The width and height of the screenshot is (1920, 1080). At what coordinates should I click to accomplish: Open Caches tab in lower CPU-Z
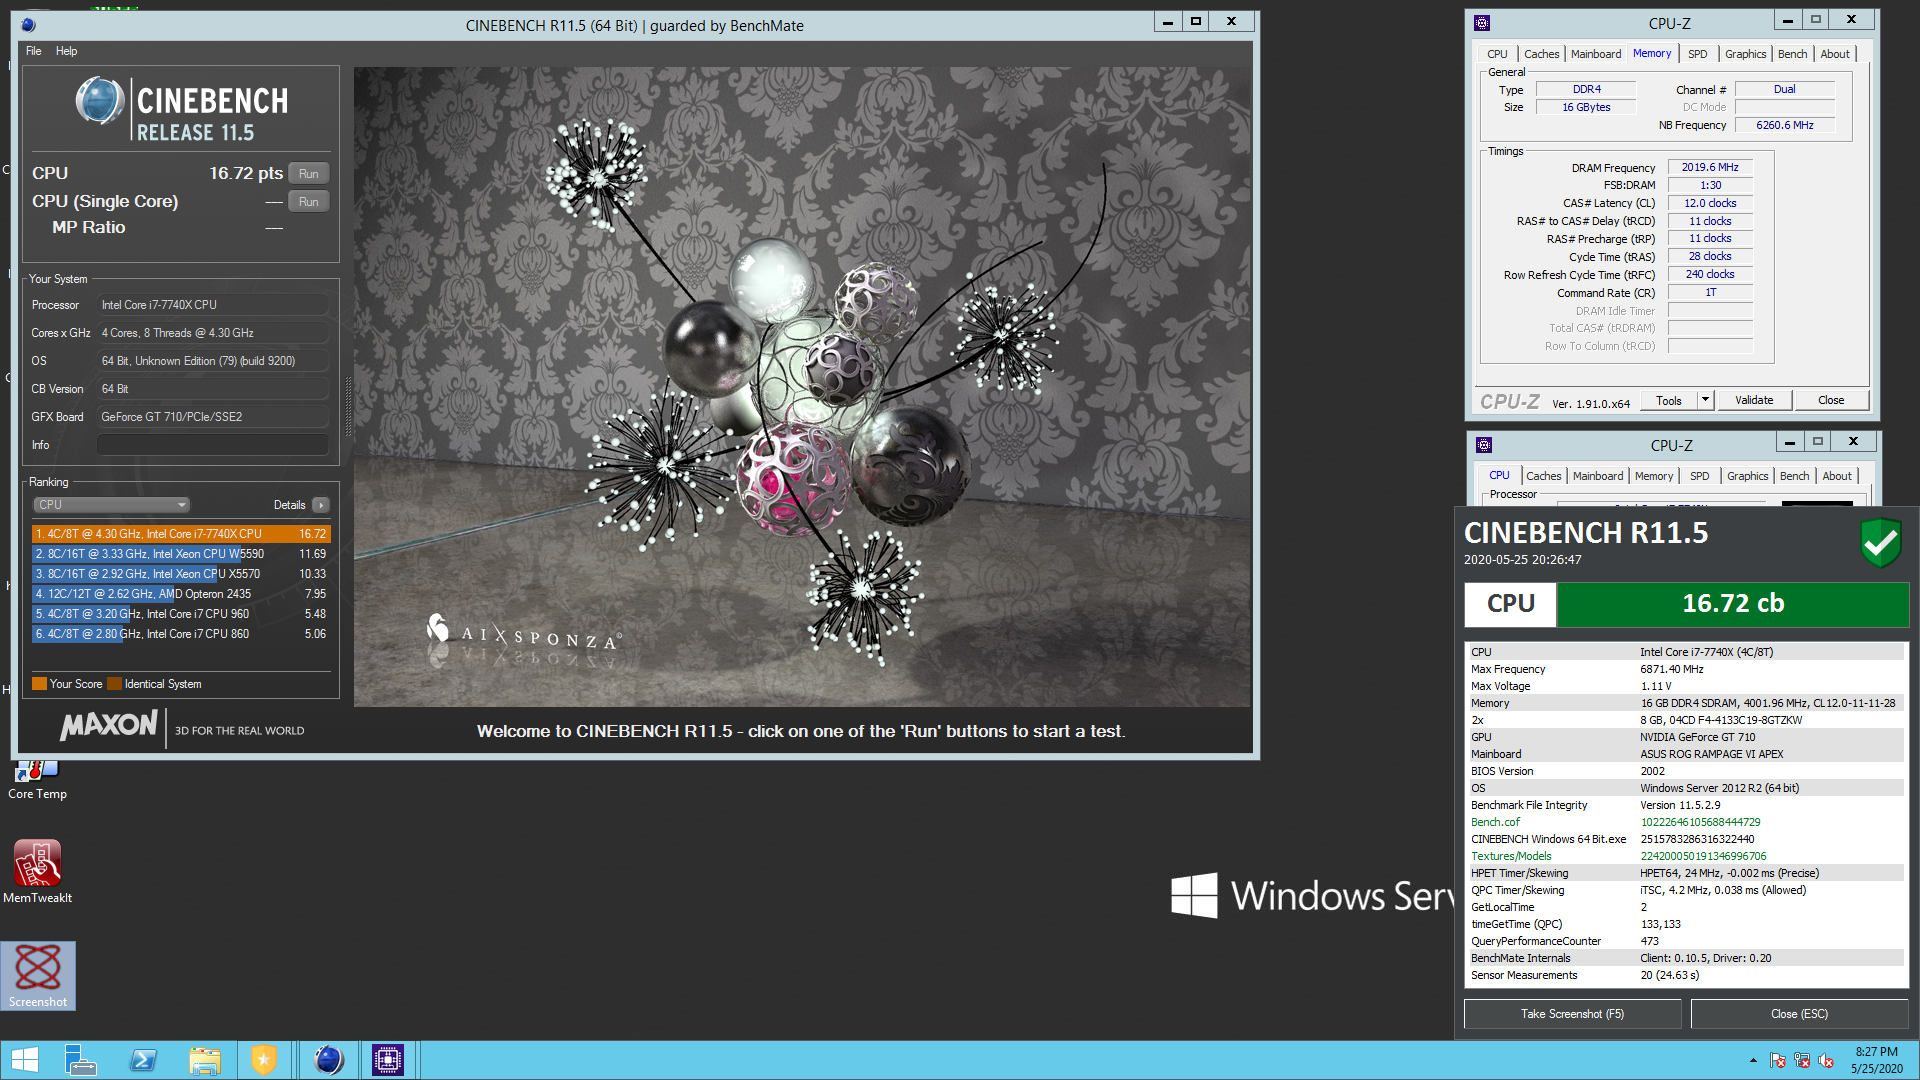click(x=1543, y=476)
